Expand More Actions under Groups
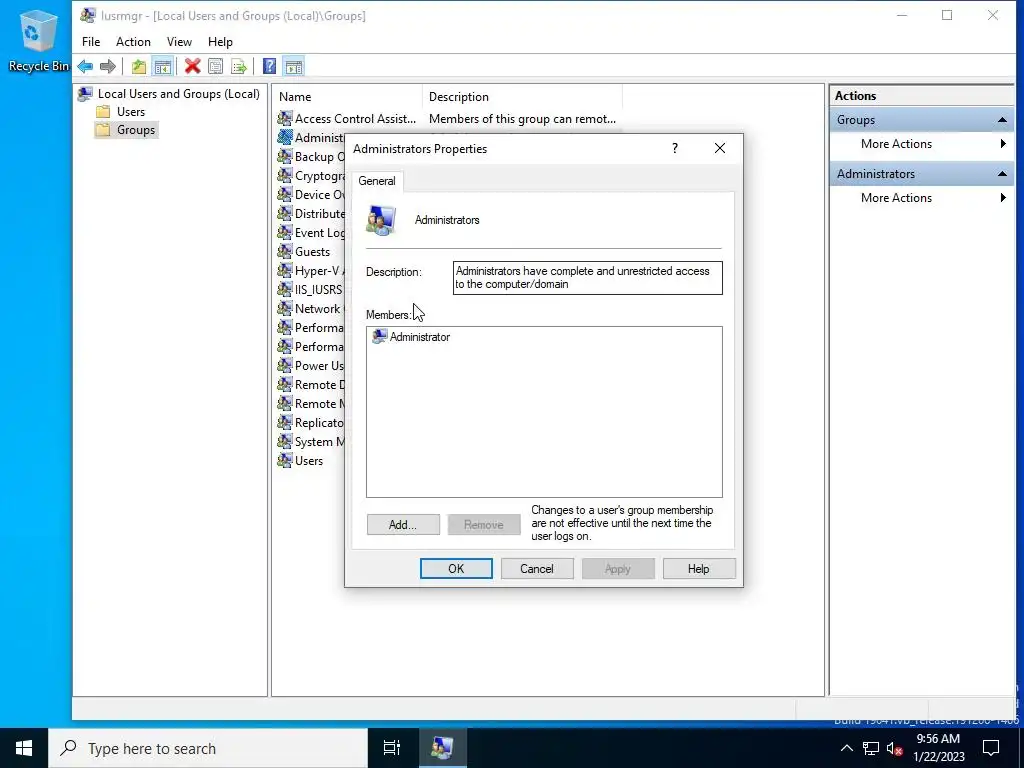The width and height of the screenshot is (1024, 768). pos(921,144)
